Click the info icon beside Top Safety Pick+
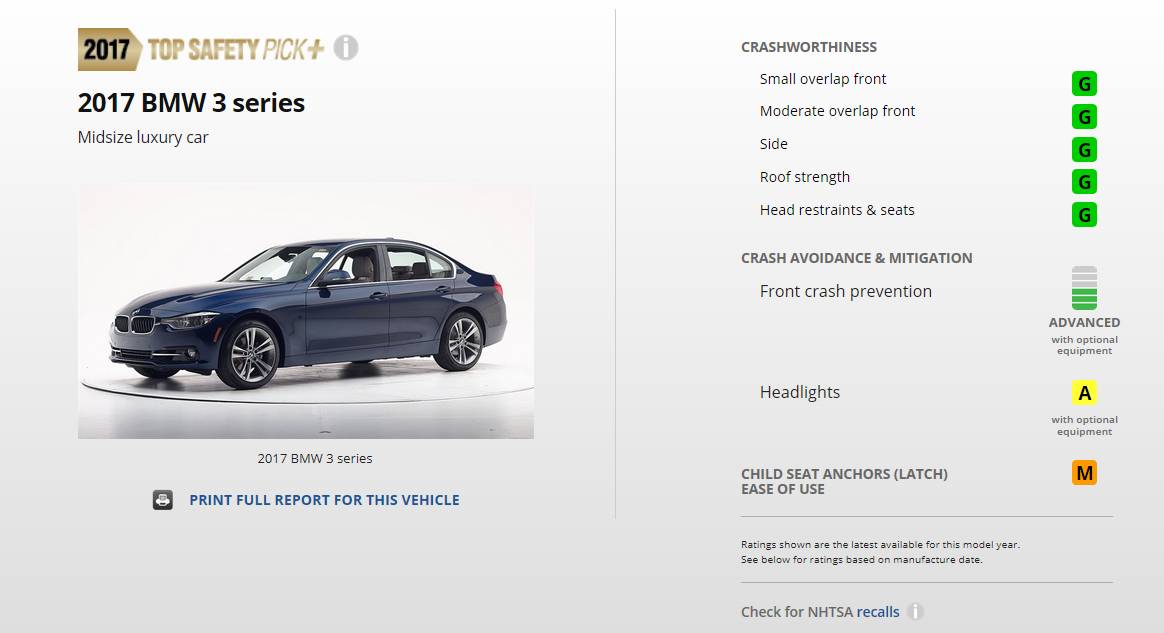This screenshot has height=633, width=1164. [x=346, y=48]
